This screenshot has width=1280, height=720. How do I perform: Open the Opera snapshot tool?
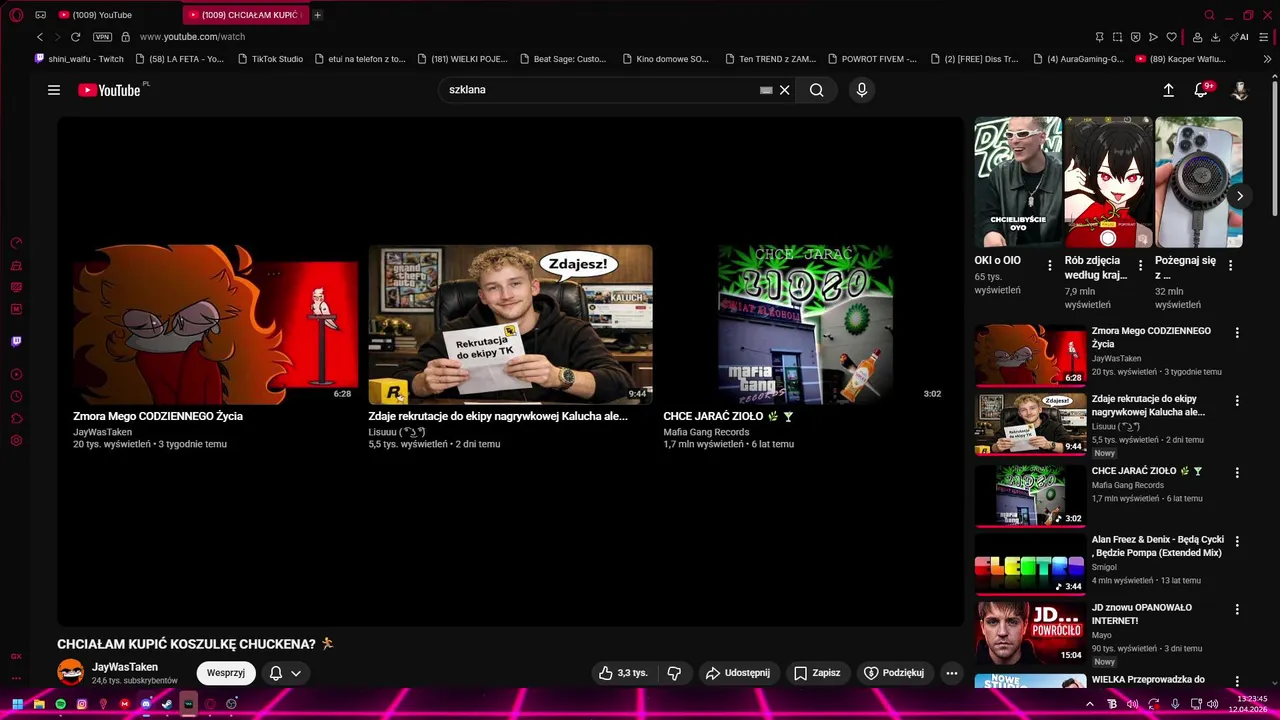1117,37
